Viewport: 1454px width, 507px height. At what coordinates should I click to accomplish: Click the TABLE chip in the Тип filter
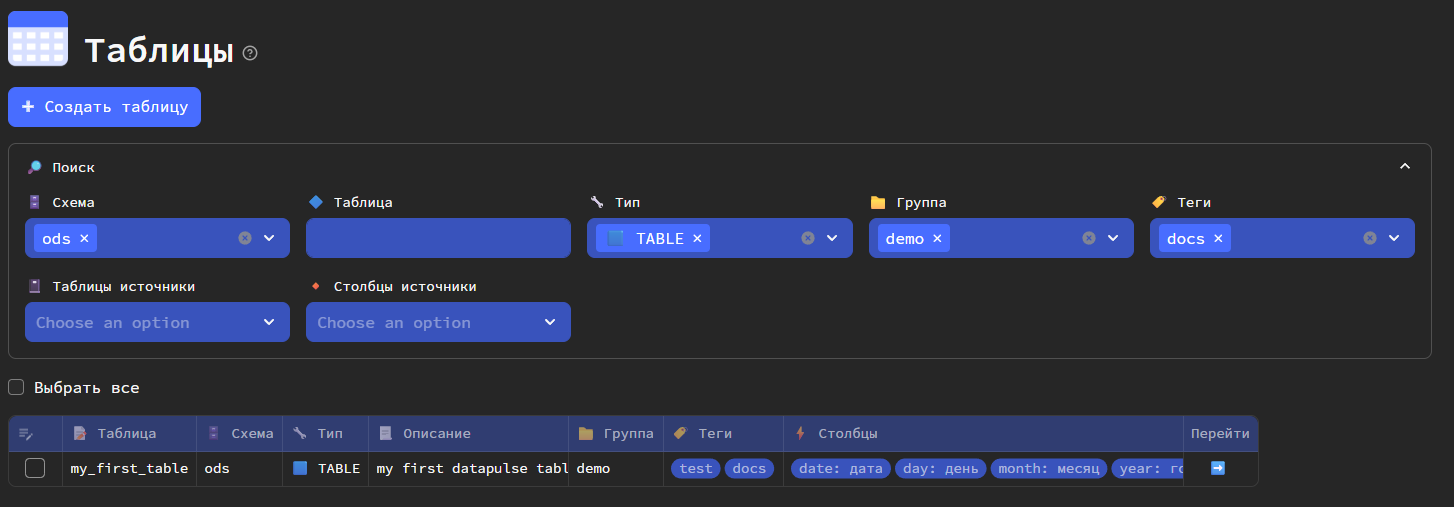click(x=654, y=238)
